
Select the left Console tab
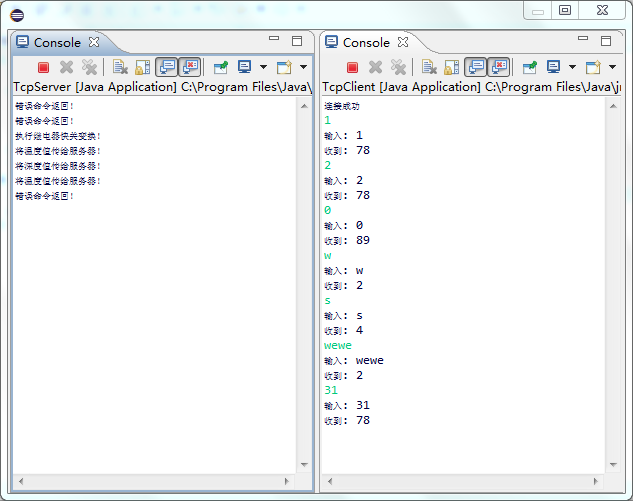coord(57,42)
